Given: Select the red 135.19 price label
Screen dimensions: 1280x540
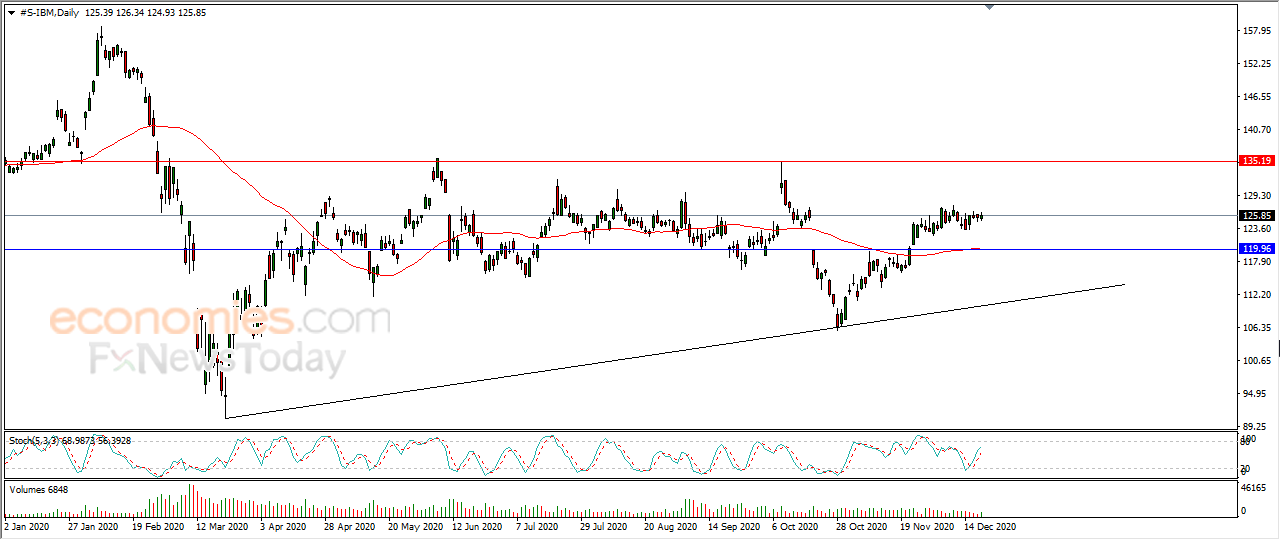Looking at the screenshot, I should [1255, 160].
